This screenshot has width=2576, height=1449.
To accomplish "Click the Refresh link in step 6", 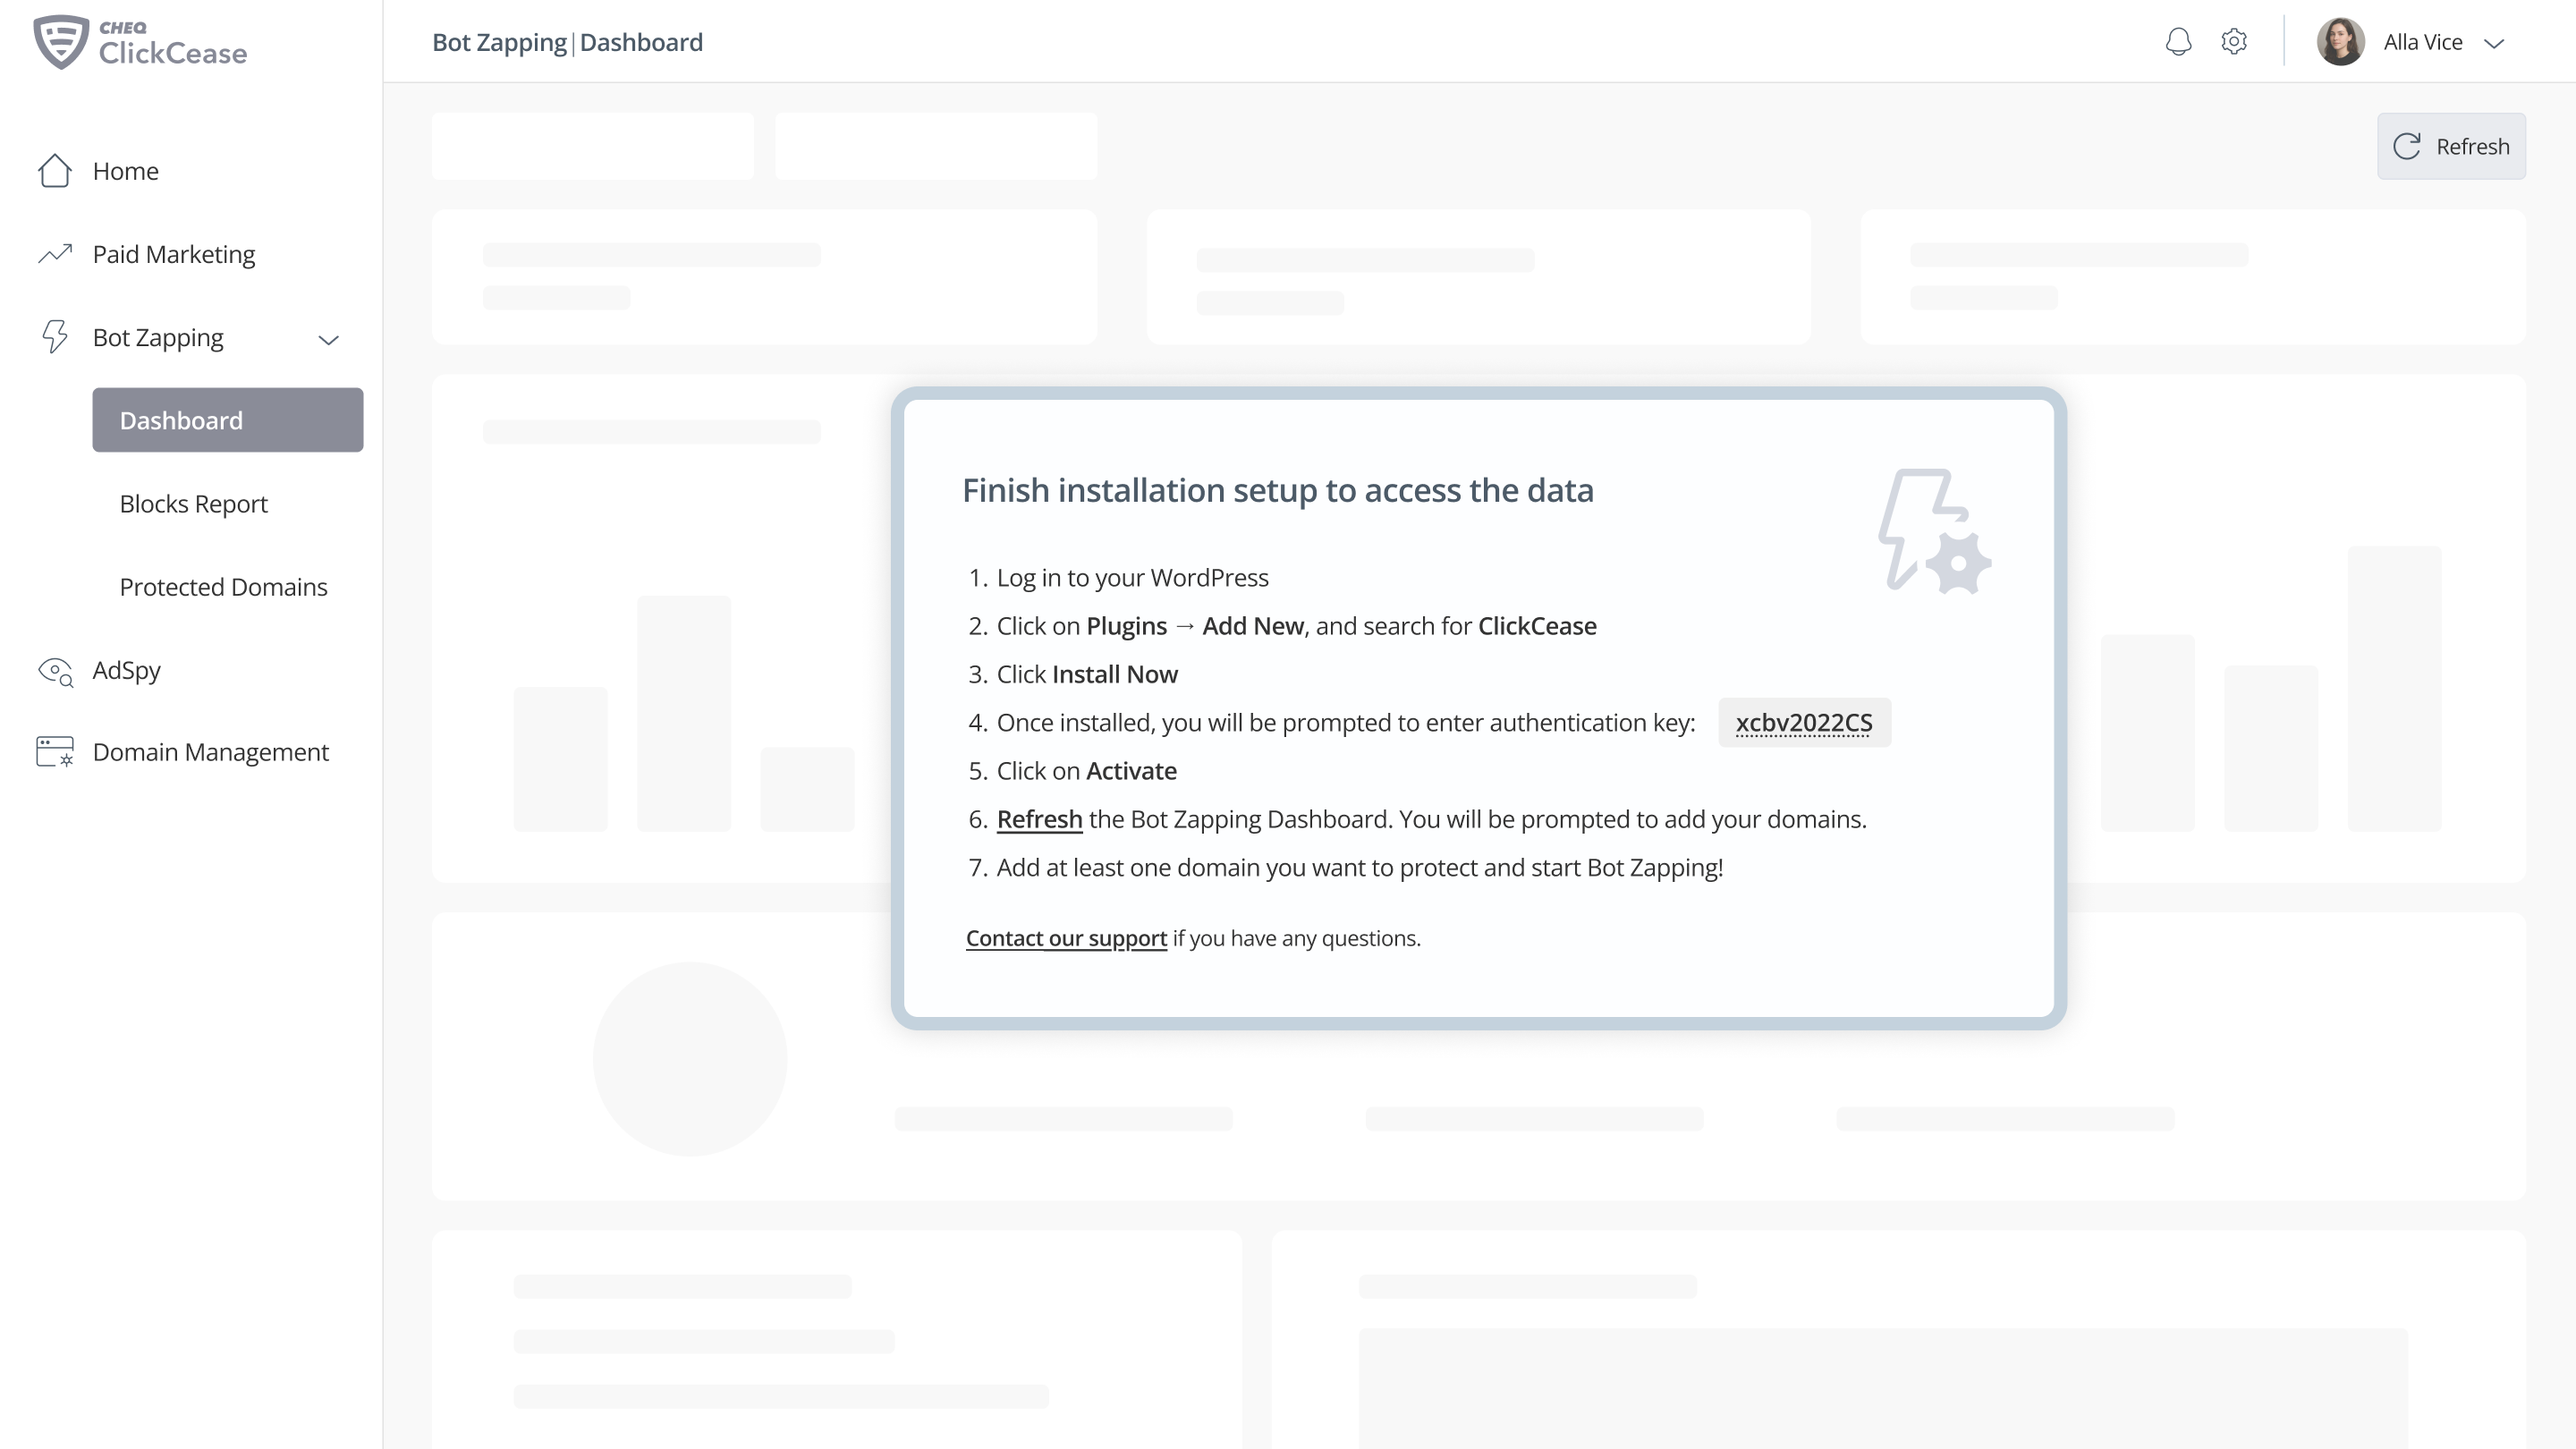I will [1039, 819].
